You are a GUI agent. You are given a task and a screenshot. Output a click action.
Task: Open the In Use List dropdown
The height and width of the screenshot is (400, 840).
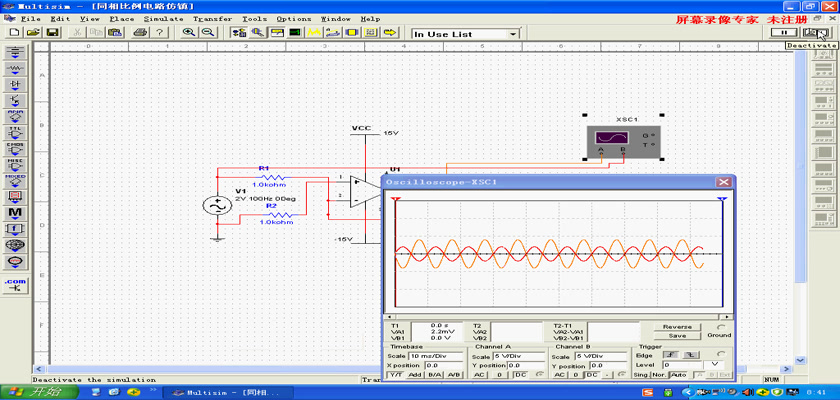pos(514,34)
